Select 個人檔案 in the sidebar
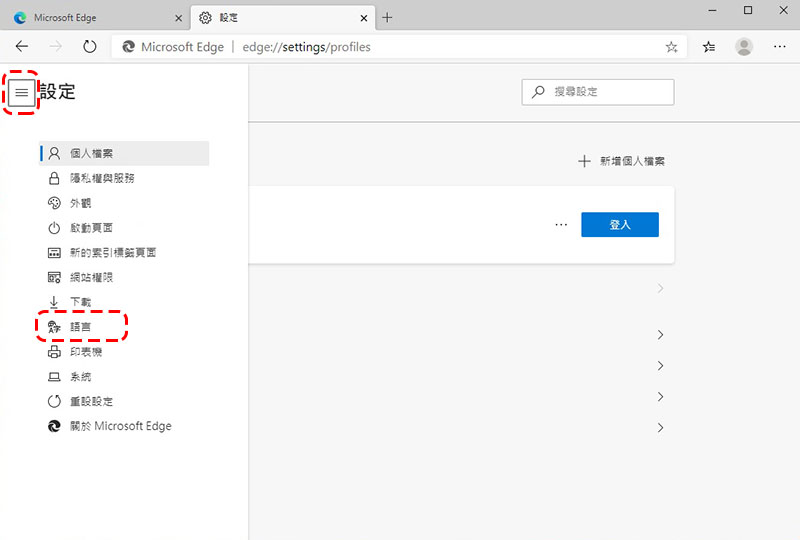The width and height of the screenshot is (800, 540). (124, 153)
